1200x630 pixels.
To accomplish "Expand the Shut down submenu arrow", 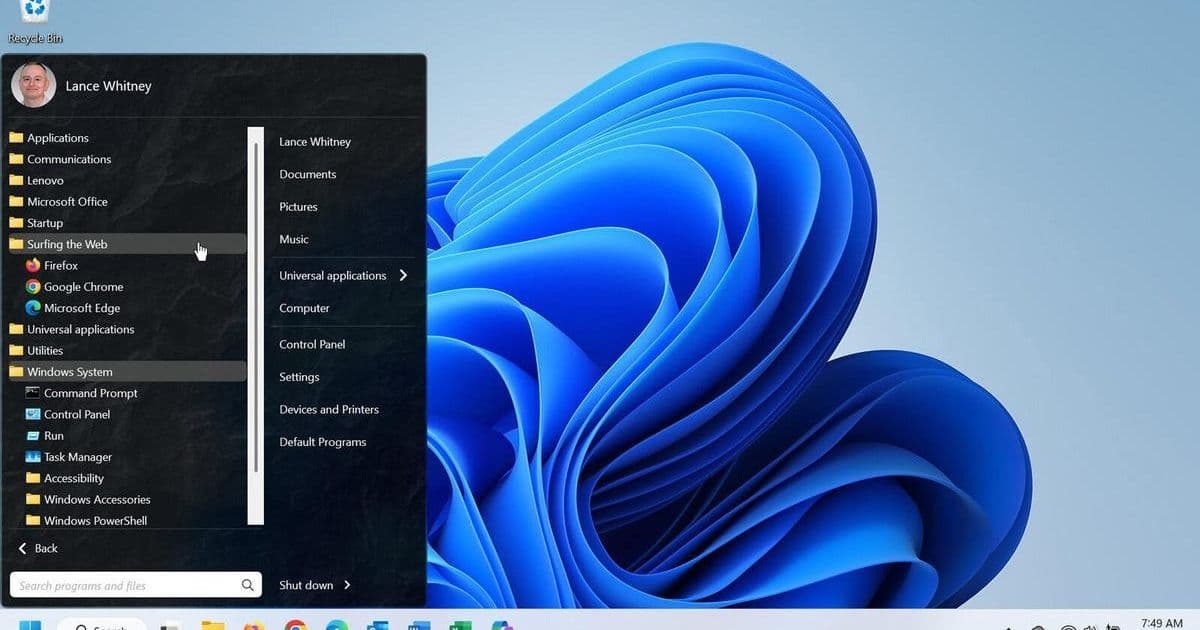I will 345,585.
